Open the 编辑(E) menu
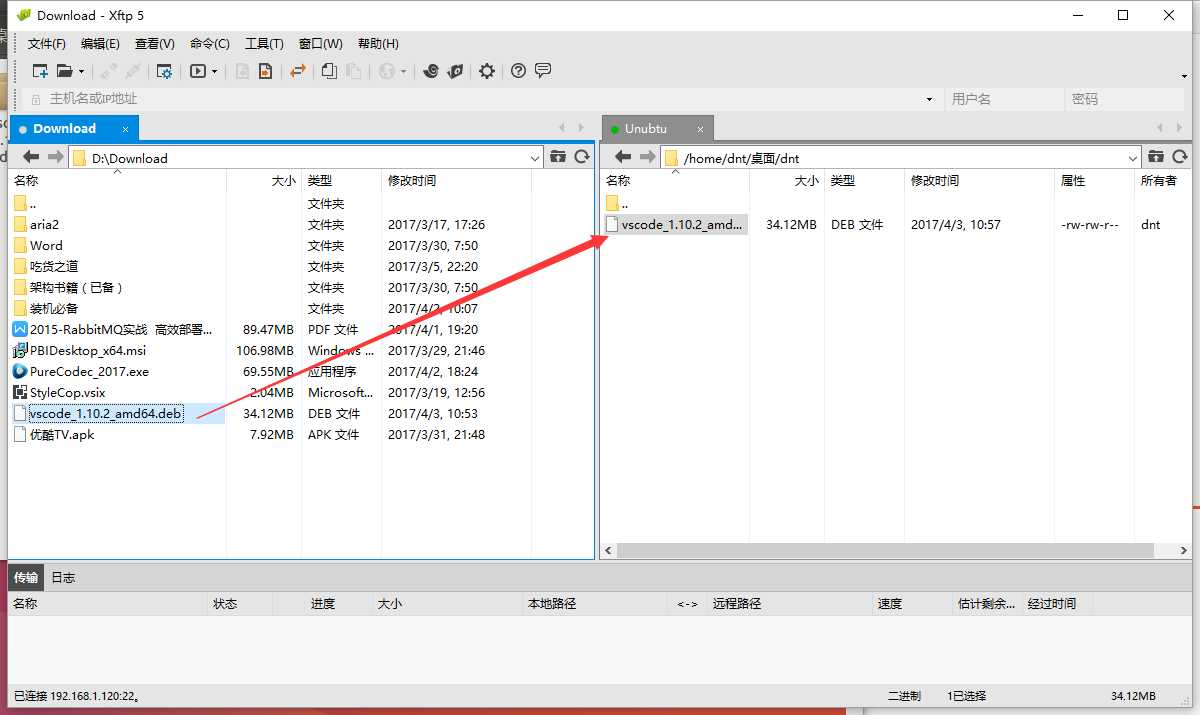 [x=100, y=44]
